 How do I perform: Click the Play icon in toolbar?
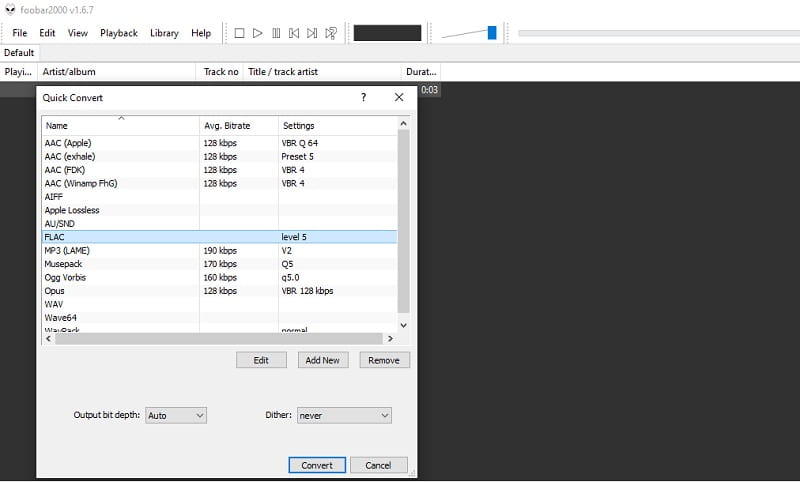[x=258, y=33]
